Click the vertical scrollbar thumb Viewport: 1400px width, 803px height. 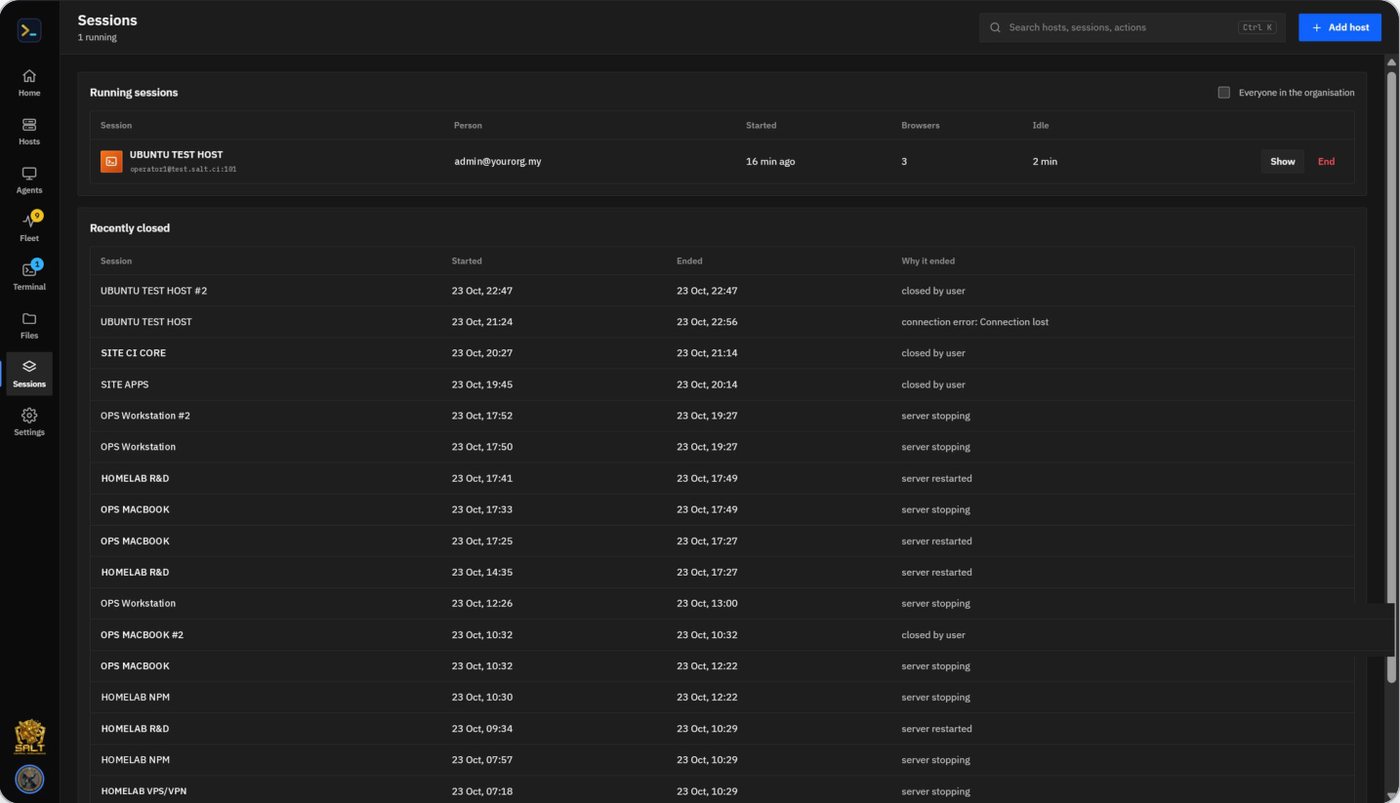point(1391,377)
